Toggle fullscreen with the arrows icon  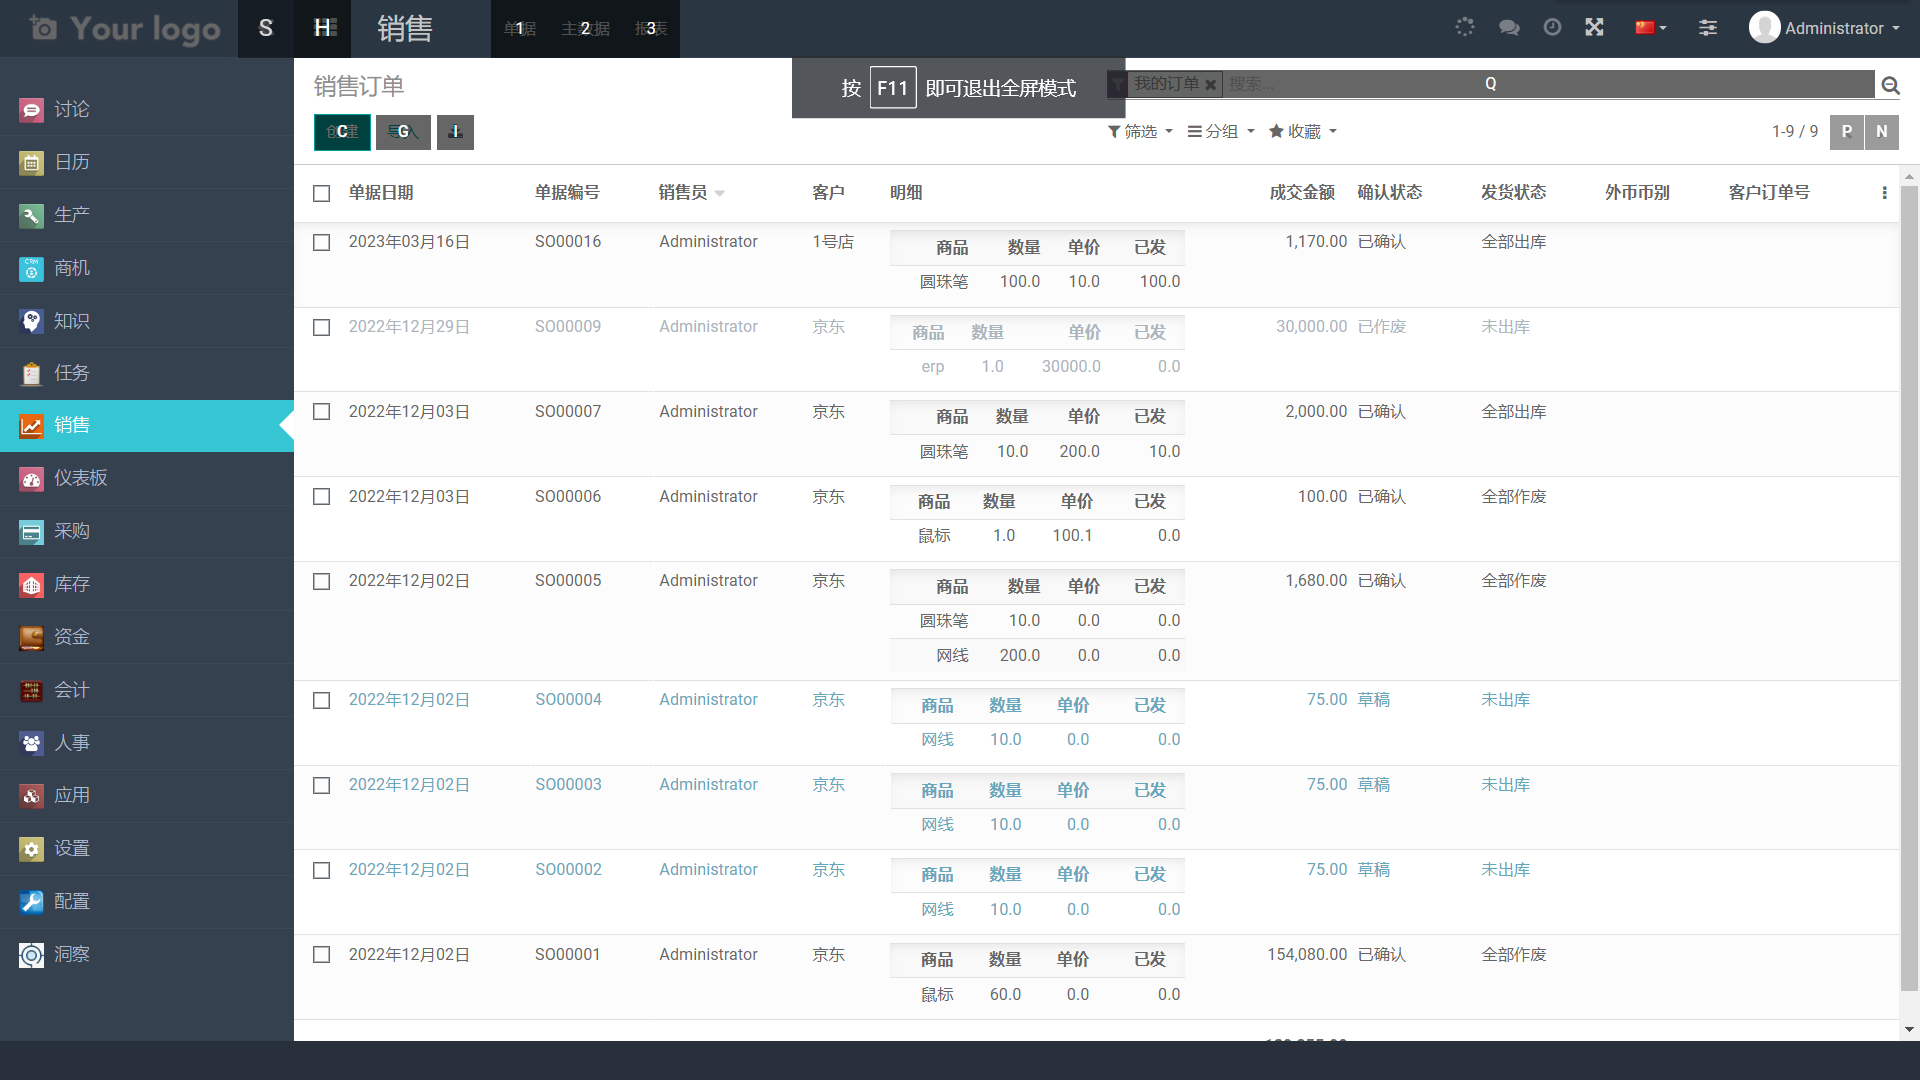point(1595,28)
